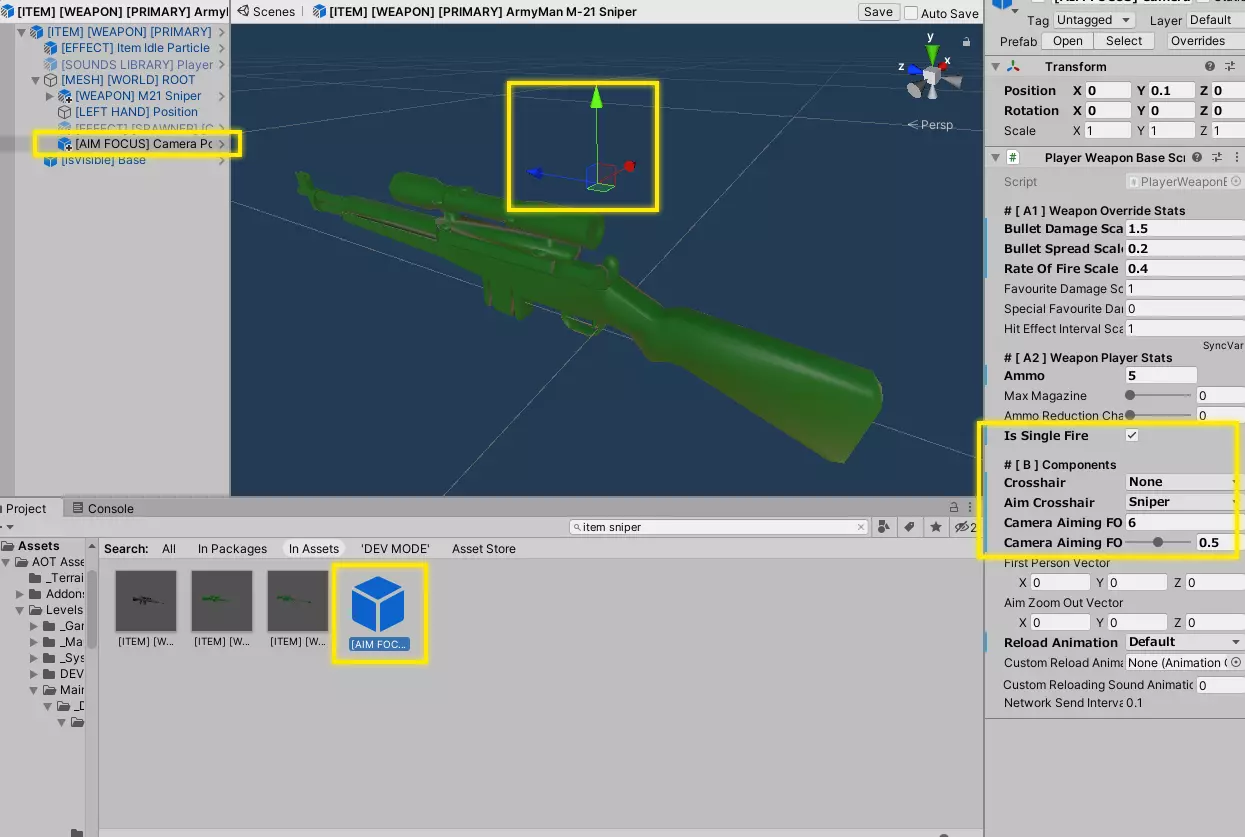Clear the Project search field
Viewport: 1245px width, 837px height.
coord(860,527)
